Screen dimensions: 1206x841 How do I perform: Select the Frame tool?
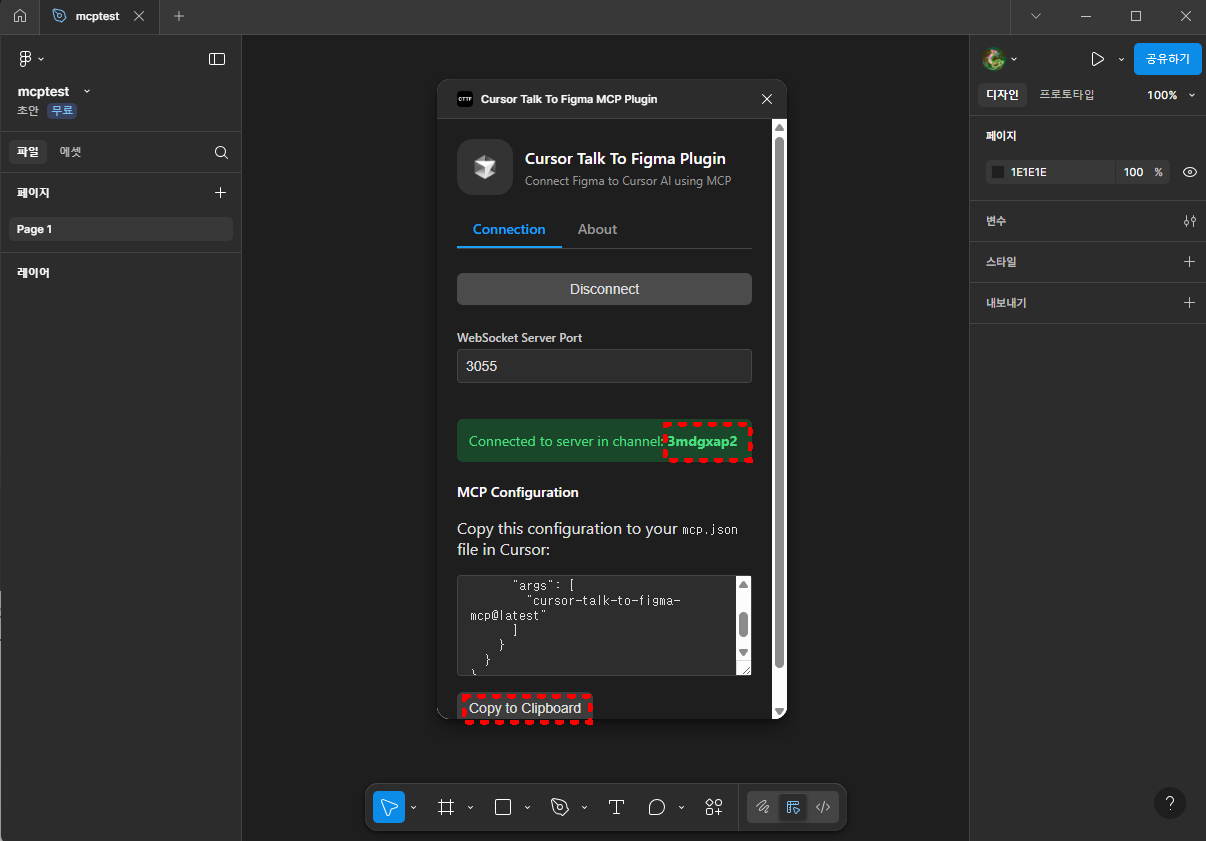446,807
